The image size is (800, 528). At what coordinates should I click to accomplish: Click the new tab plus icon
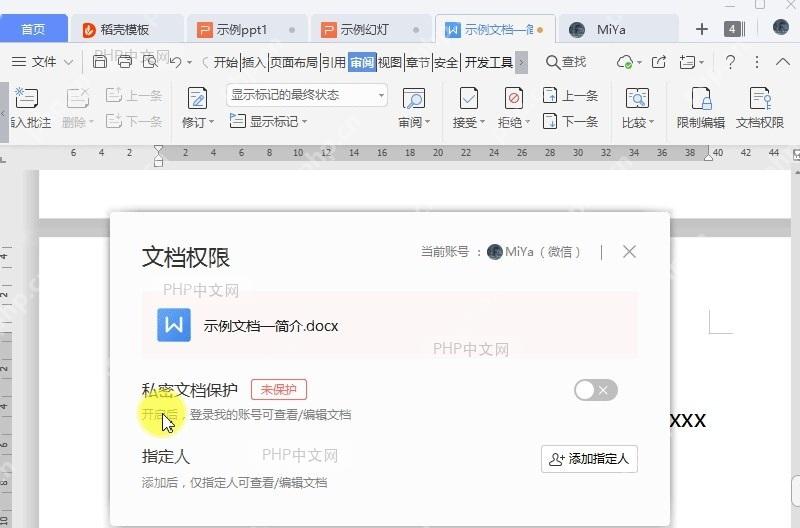(x=702, y=29)
